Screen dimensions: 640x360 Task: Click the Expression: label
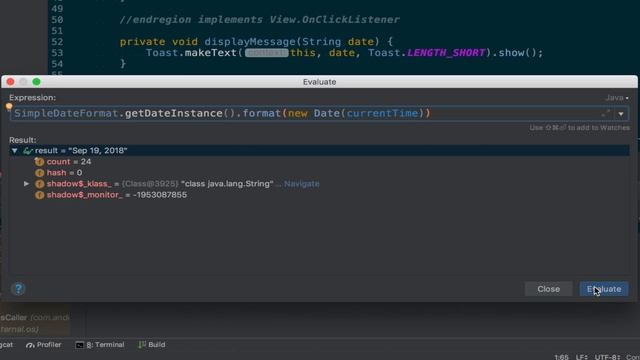point(33,98)
